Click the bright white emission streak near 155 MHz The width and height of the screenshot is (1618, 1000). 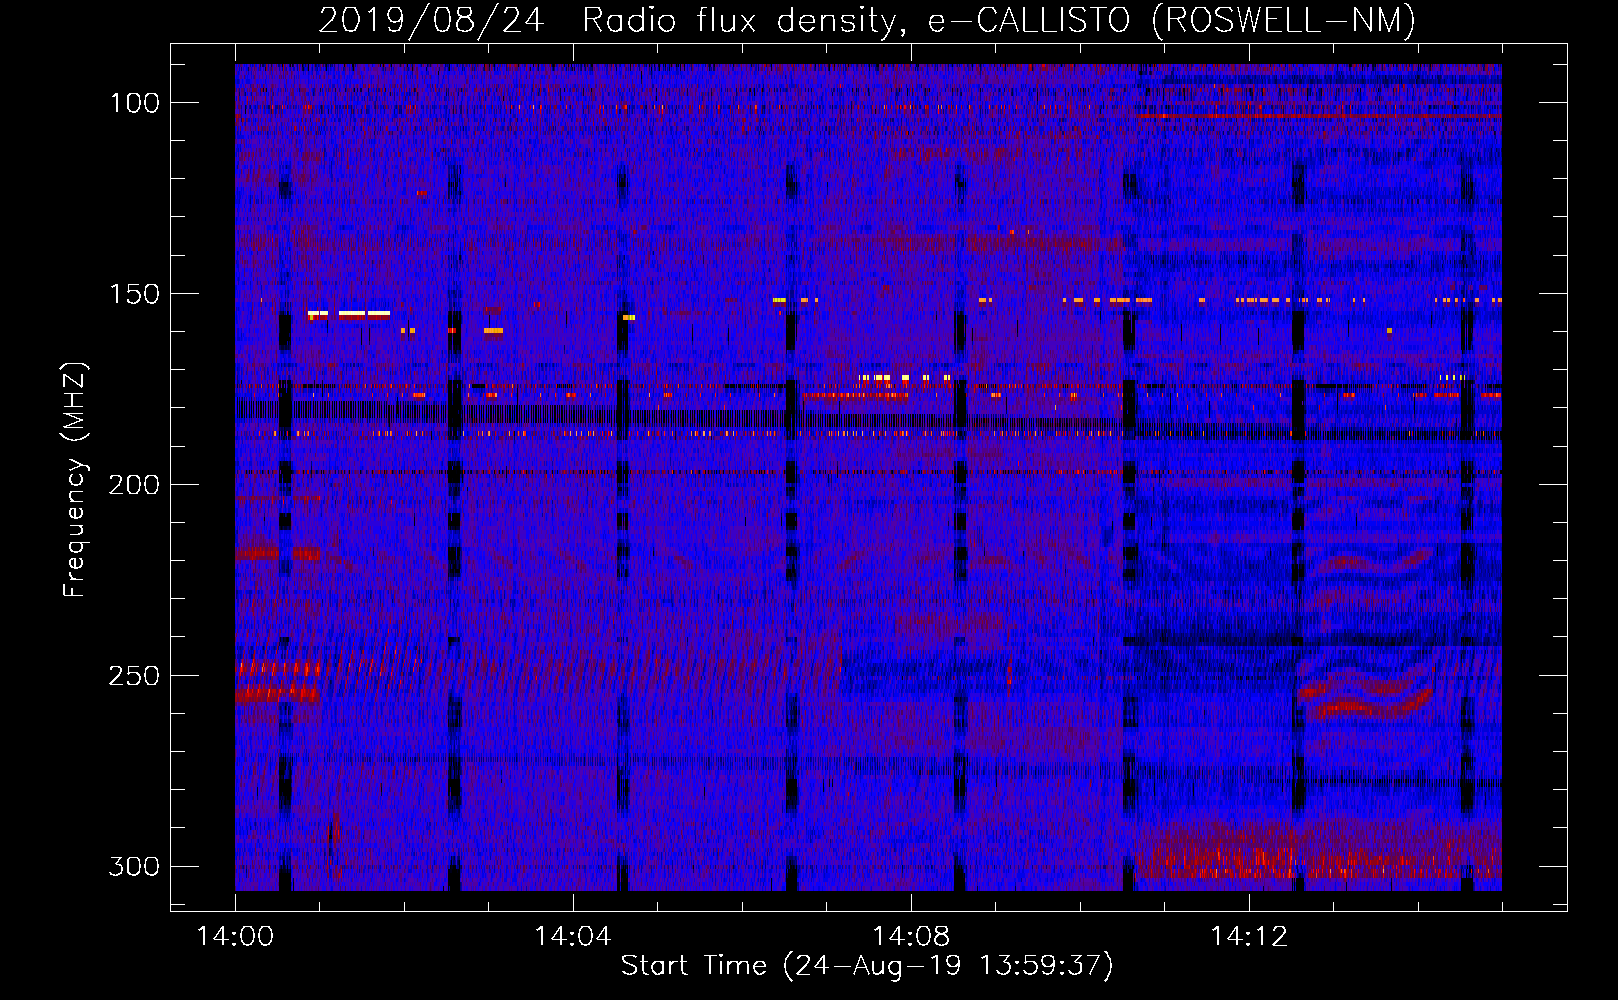(349, 314)
